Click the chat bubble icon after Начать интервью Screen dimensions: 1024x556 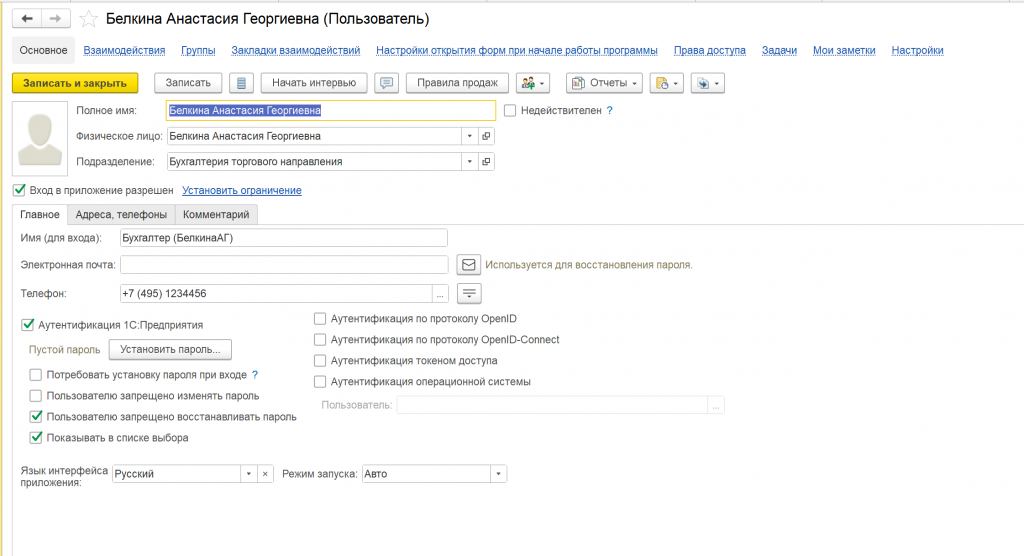pyautogui.click(x=386, y=83)
